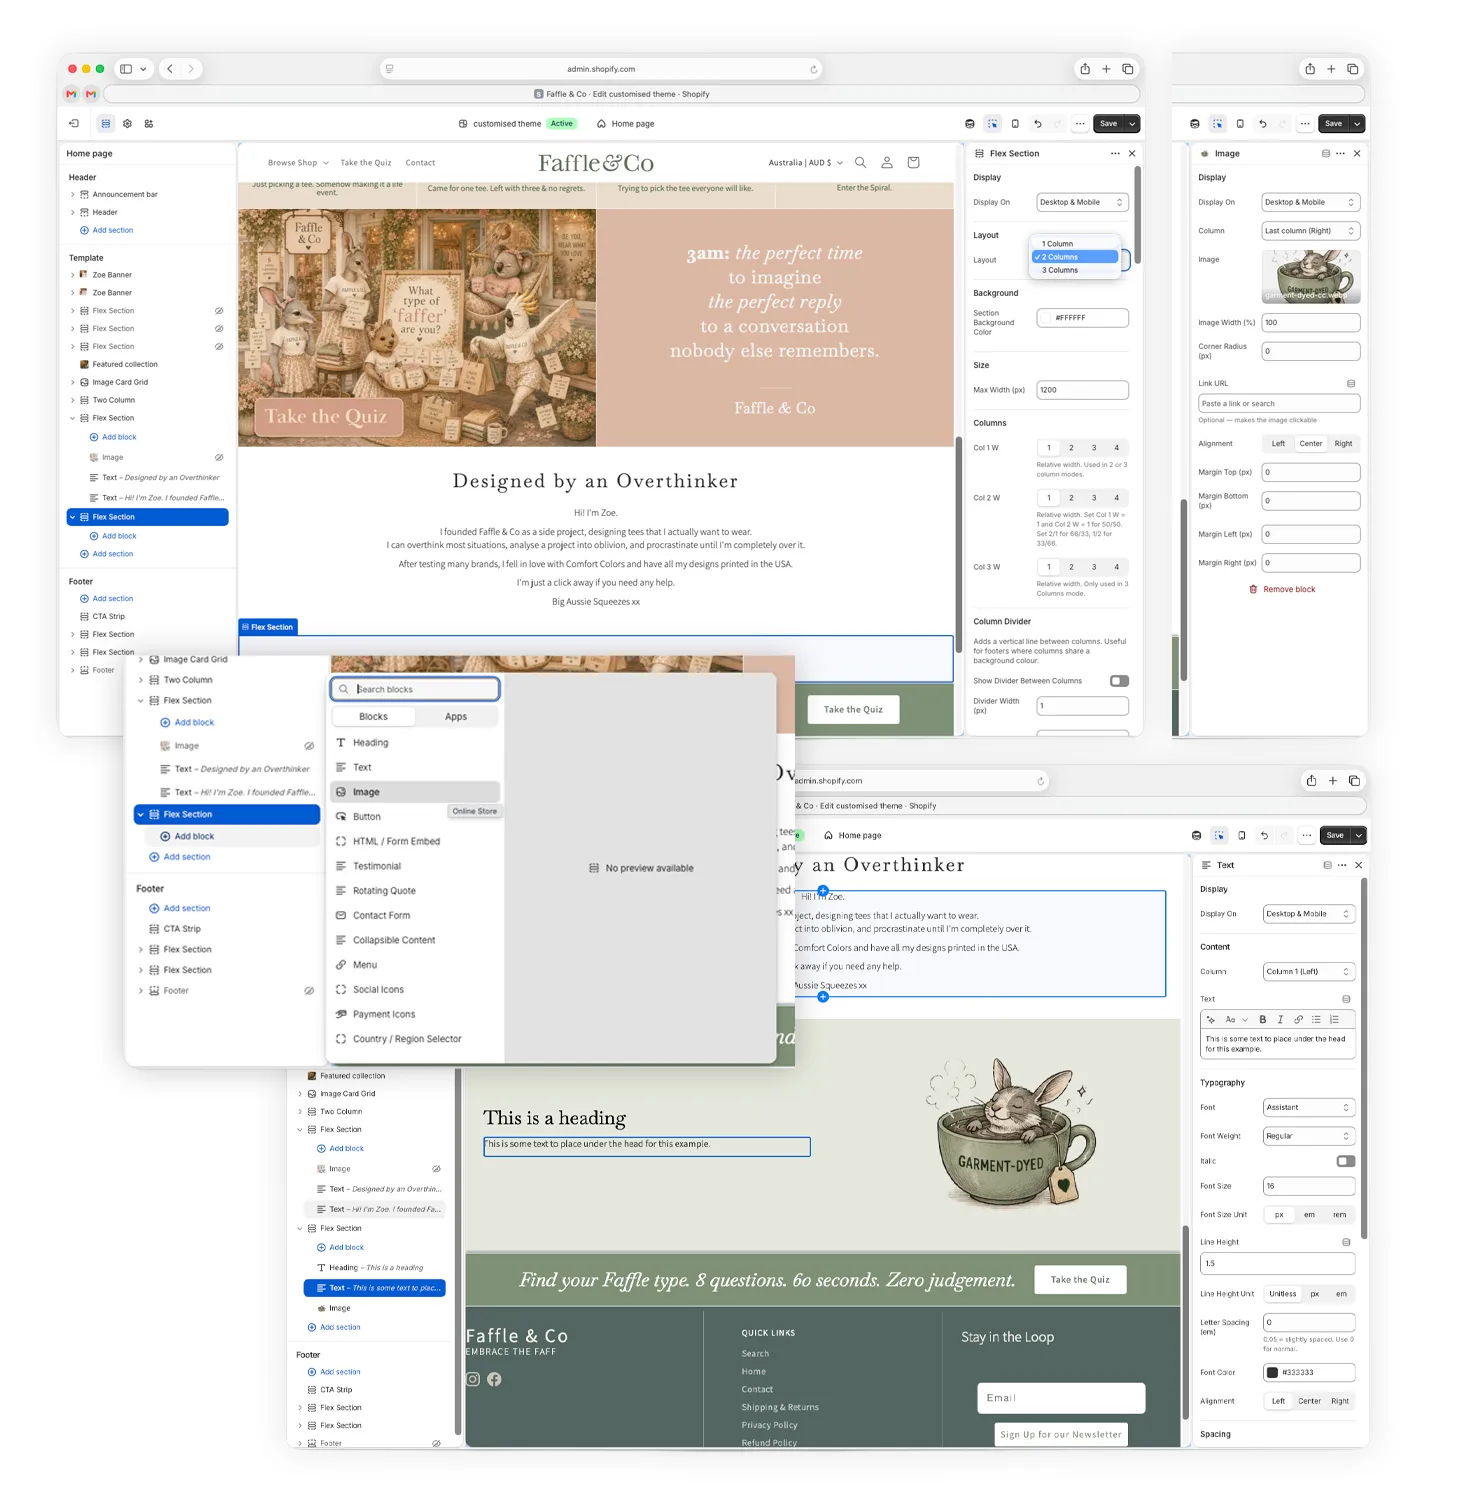Screen dimensions: 1468x1507
Task: Open the Sections panel icon
Action: pos(106,124)
